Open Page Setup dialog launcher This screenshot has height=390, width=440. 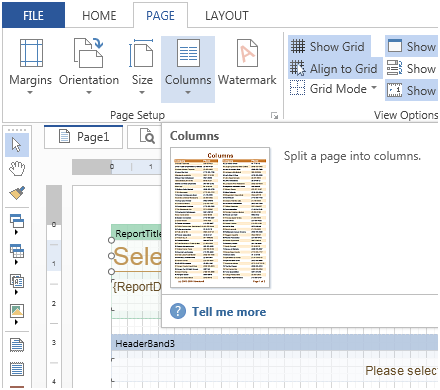[x=274, y=116]
